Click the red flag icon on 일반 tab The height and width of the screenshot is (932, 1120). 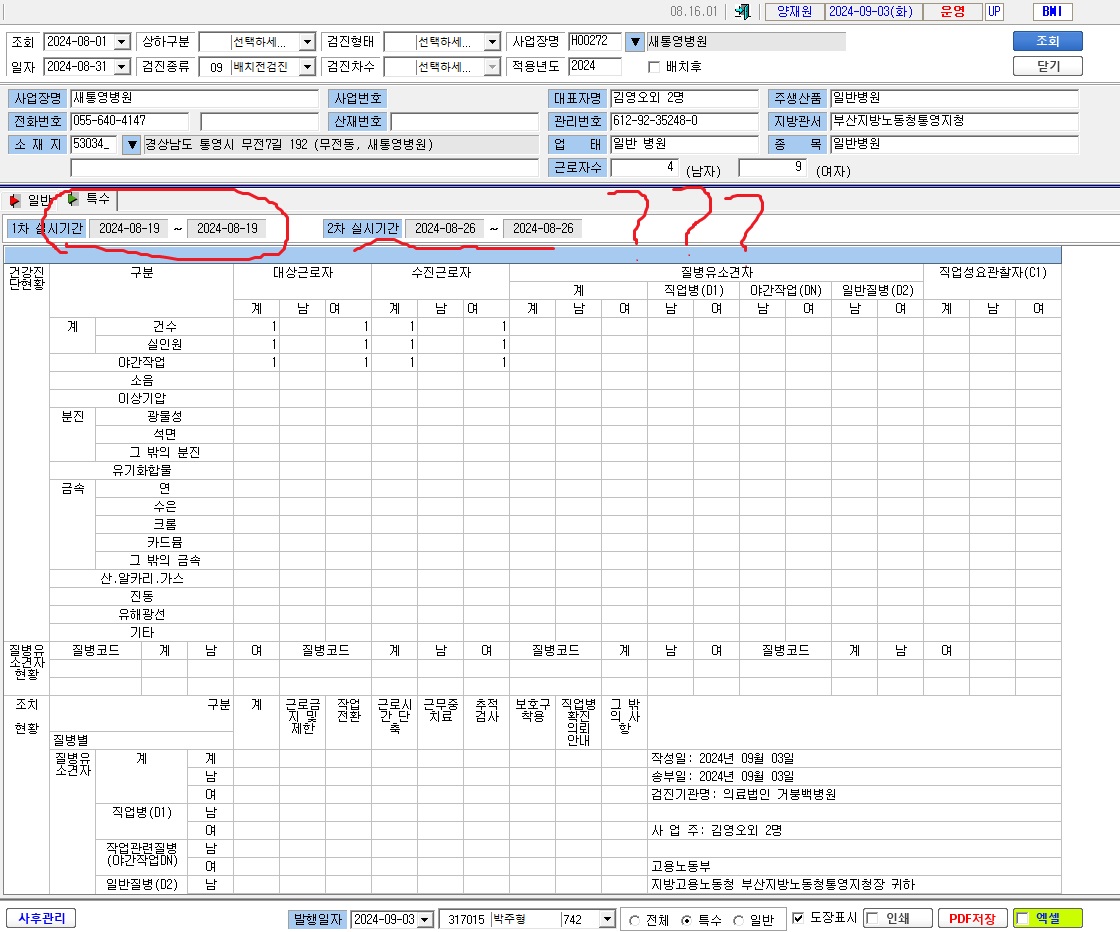click(x=14, y=201)
